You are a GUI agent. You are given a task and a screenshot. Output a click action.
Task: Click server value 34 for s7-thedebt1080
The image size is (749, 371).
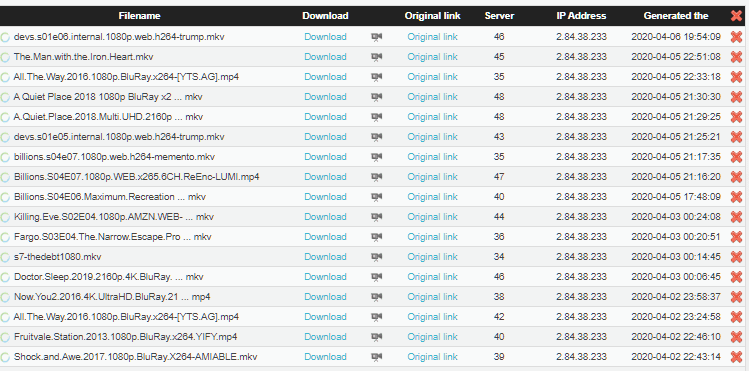(x=499, y=257)
